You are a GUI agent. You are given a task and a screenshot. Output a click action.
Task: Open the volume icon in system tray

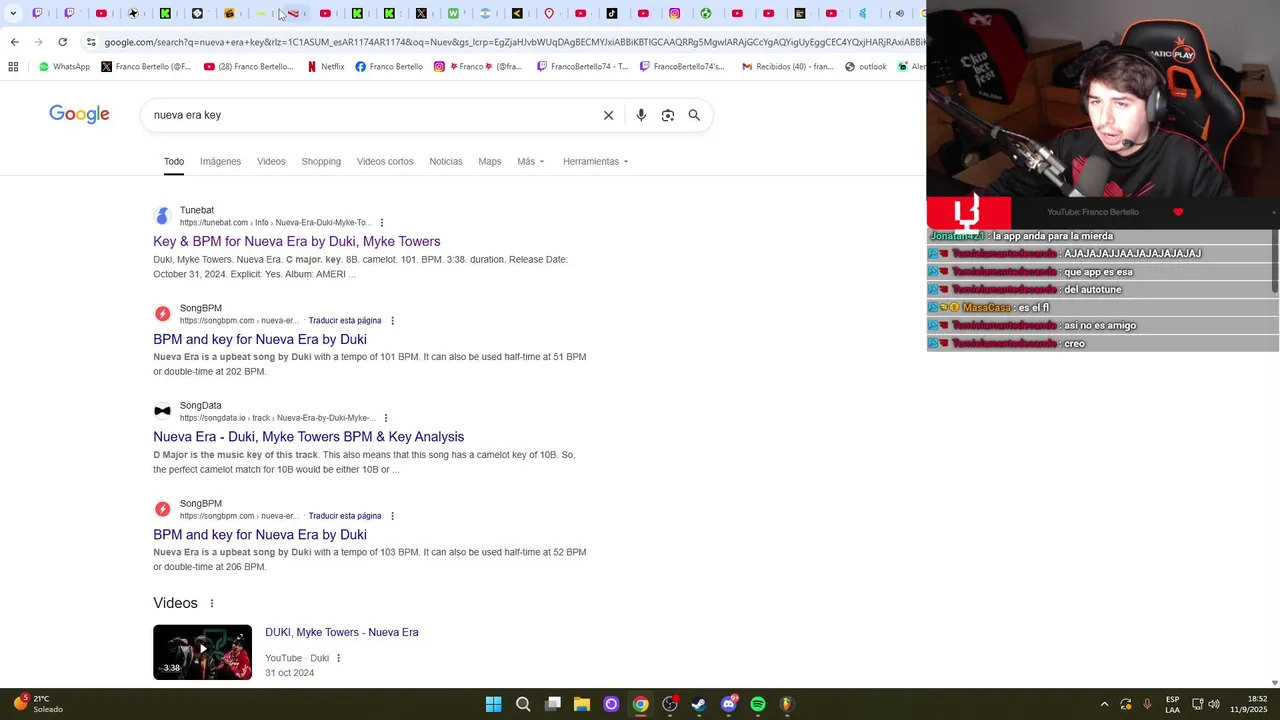pyautogui.click(x=1214, y=704)
